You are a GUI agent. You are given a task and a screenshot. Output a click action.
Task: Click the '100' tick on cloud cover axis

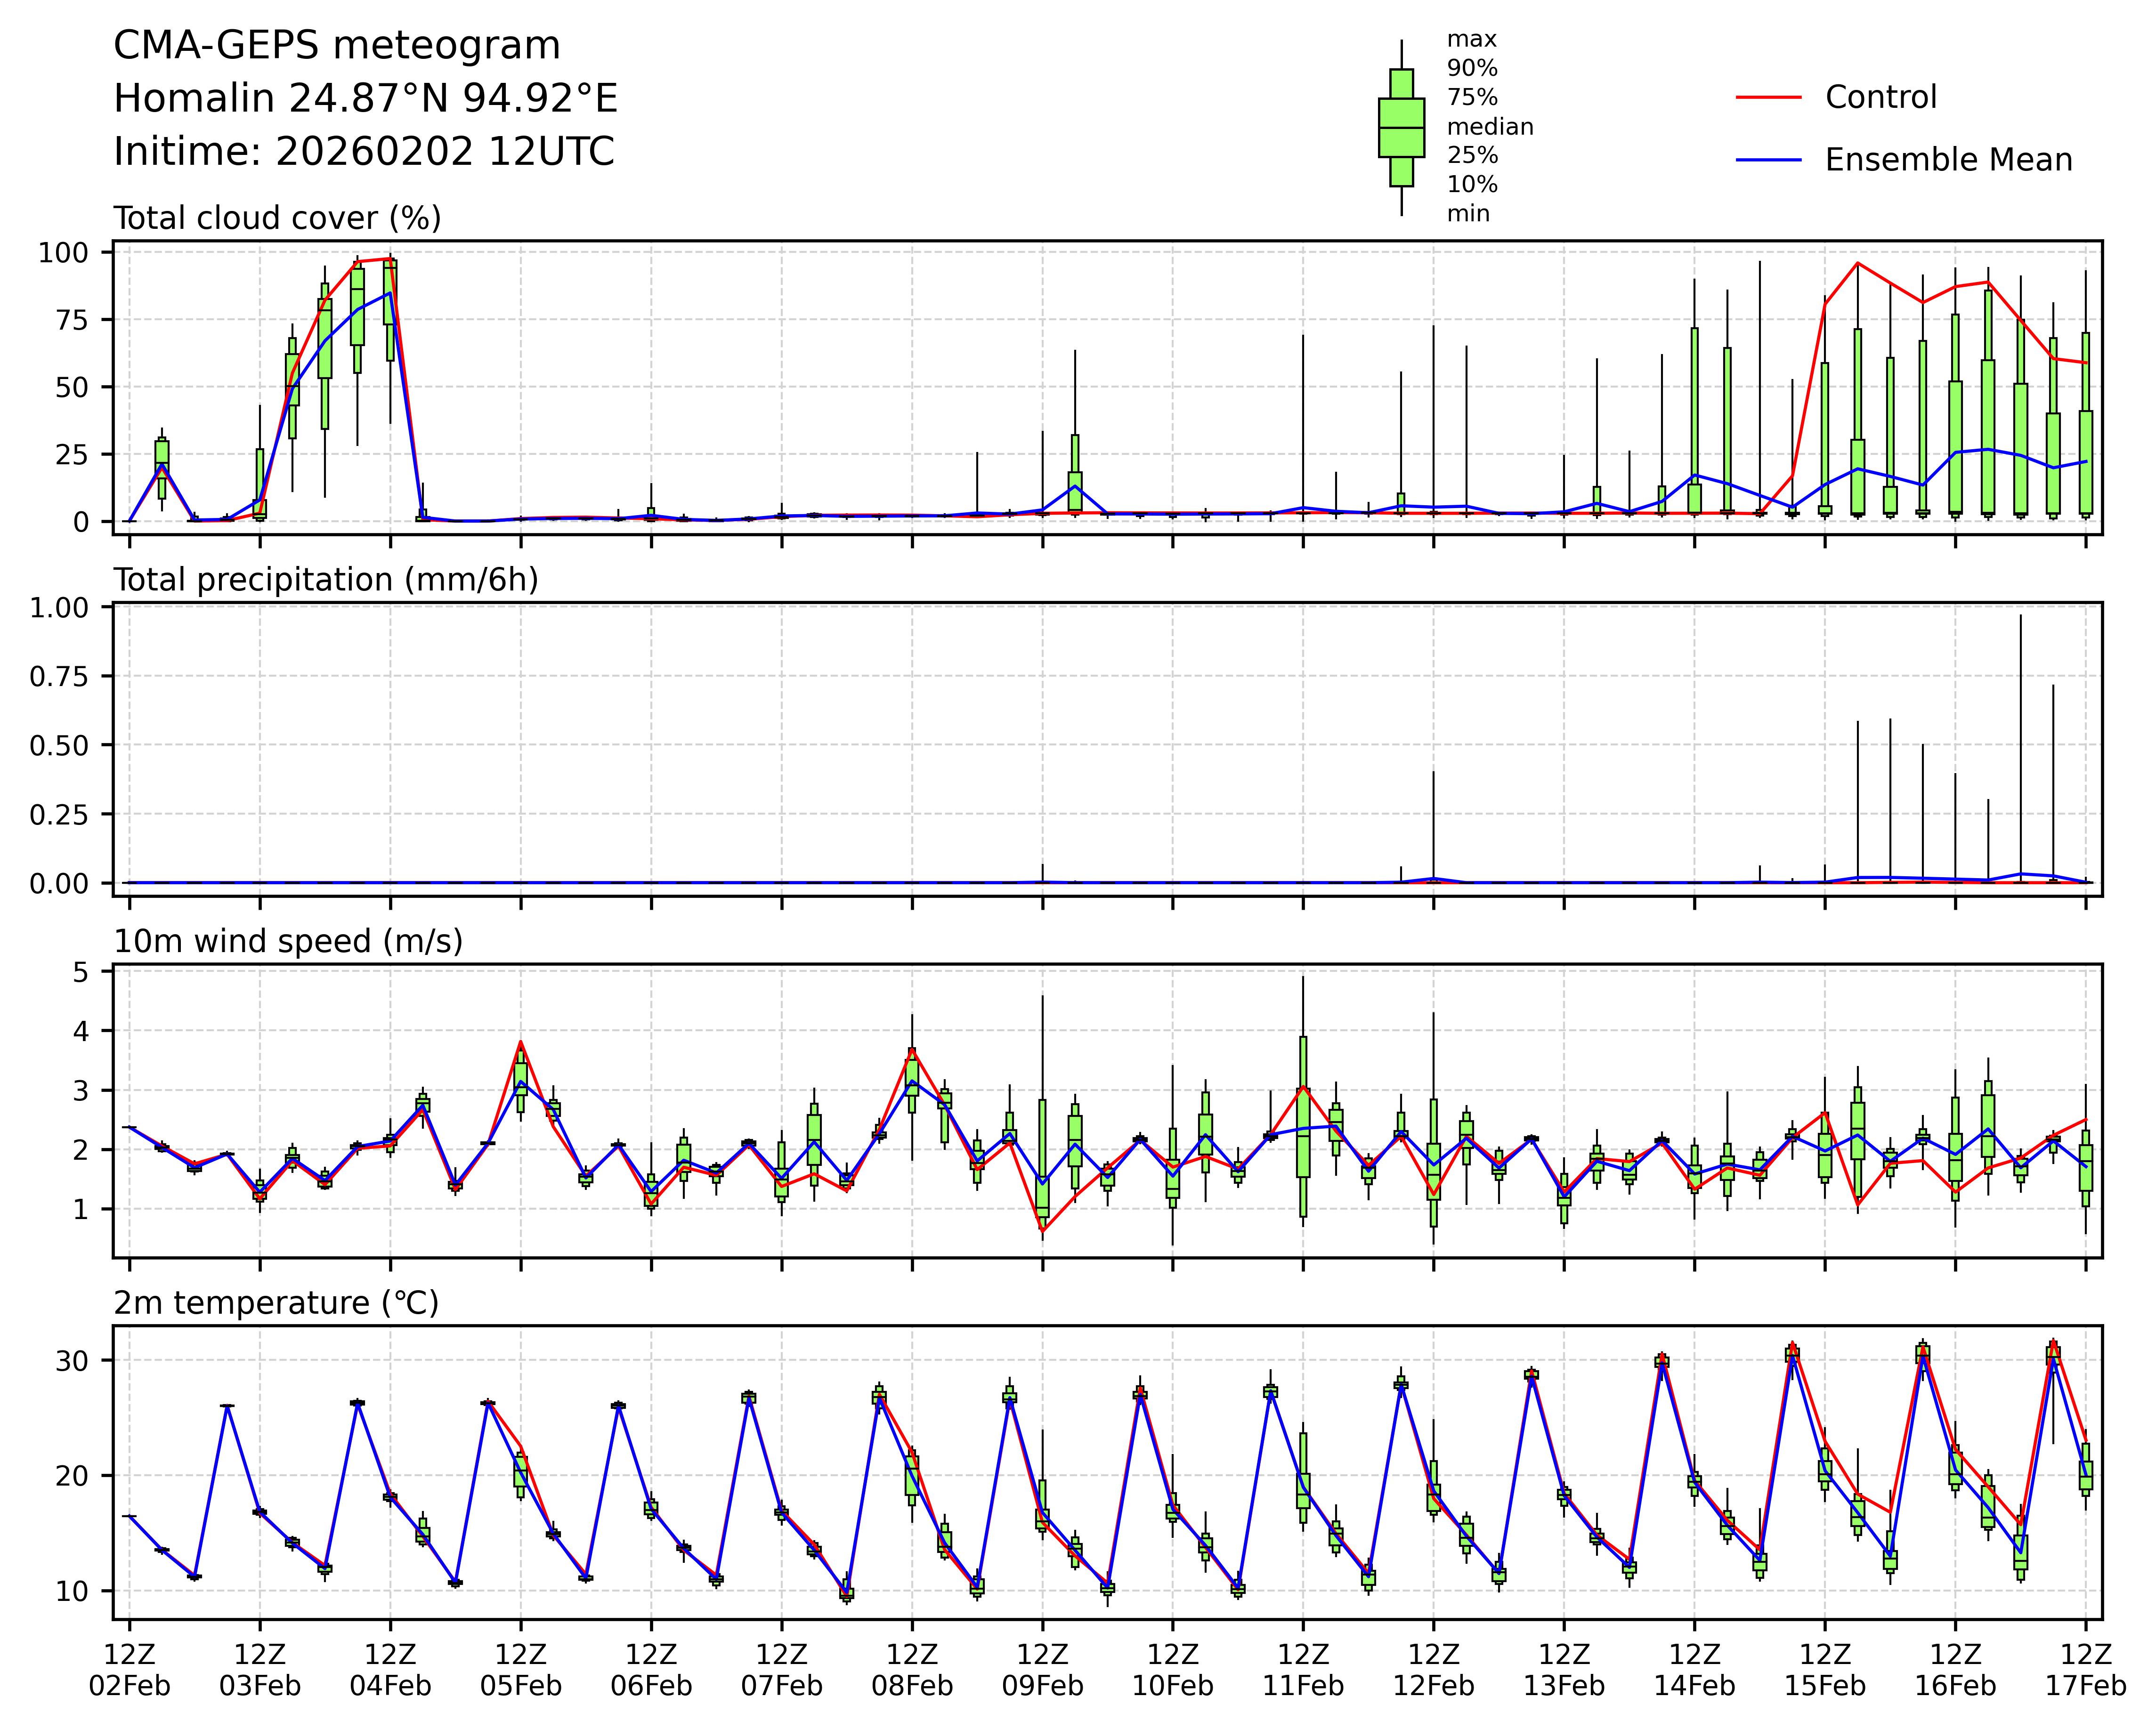click(63, 253)
